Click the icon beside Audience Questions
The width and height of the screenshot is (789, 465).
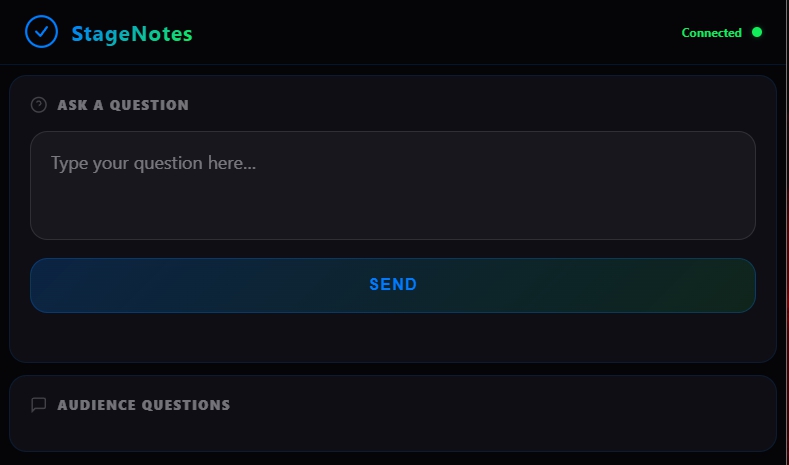tap(39, 405)
